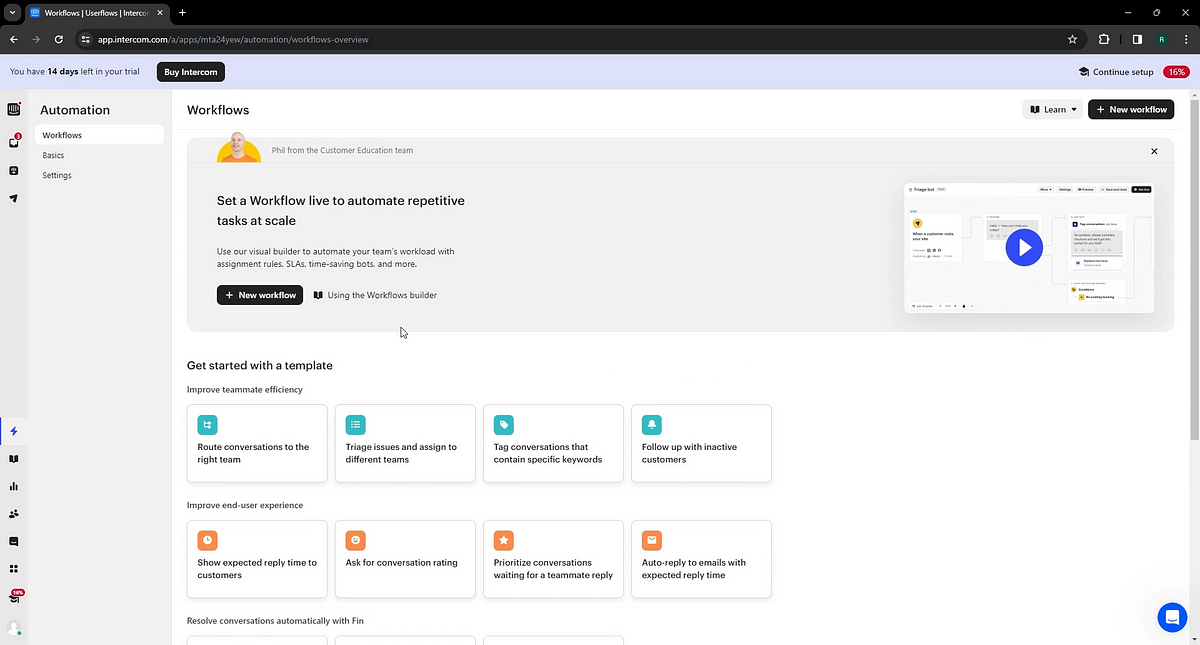The height and width of the screenshot is (645, 1200).
Task: Click the Improve teammate efficiency label
Action: click(x=245, y=389)
